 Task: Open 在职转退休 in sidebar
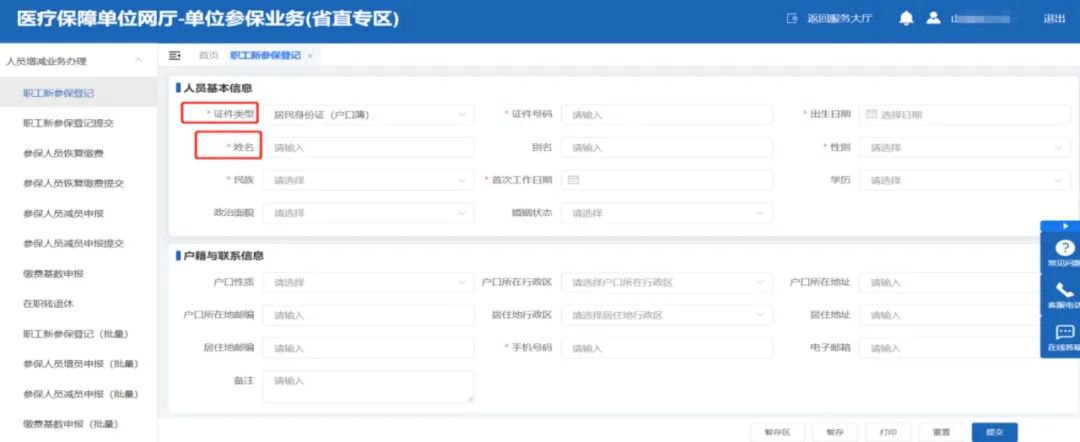click(48, 304)
